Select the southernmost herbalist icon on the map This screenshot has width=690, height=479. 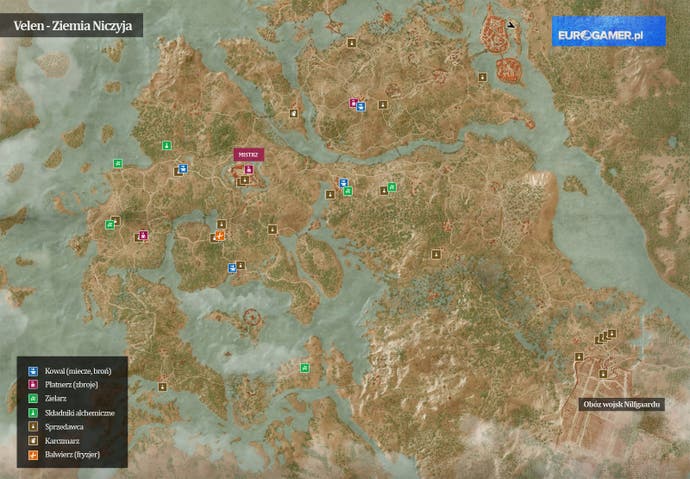[x=305, y=368]
